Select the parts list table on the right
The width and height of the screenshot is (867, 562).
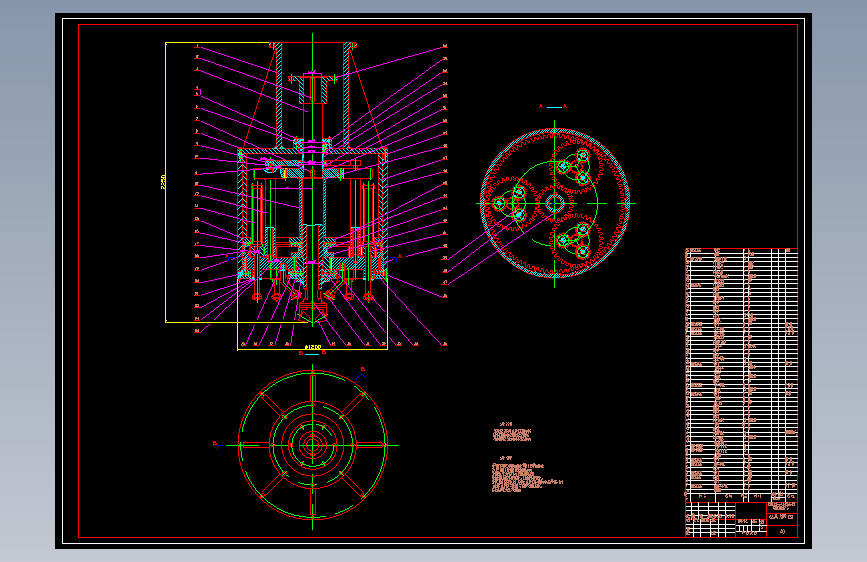(741, 376)
